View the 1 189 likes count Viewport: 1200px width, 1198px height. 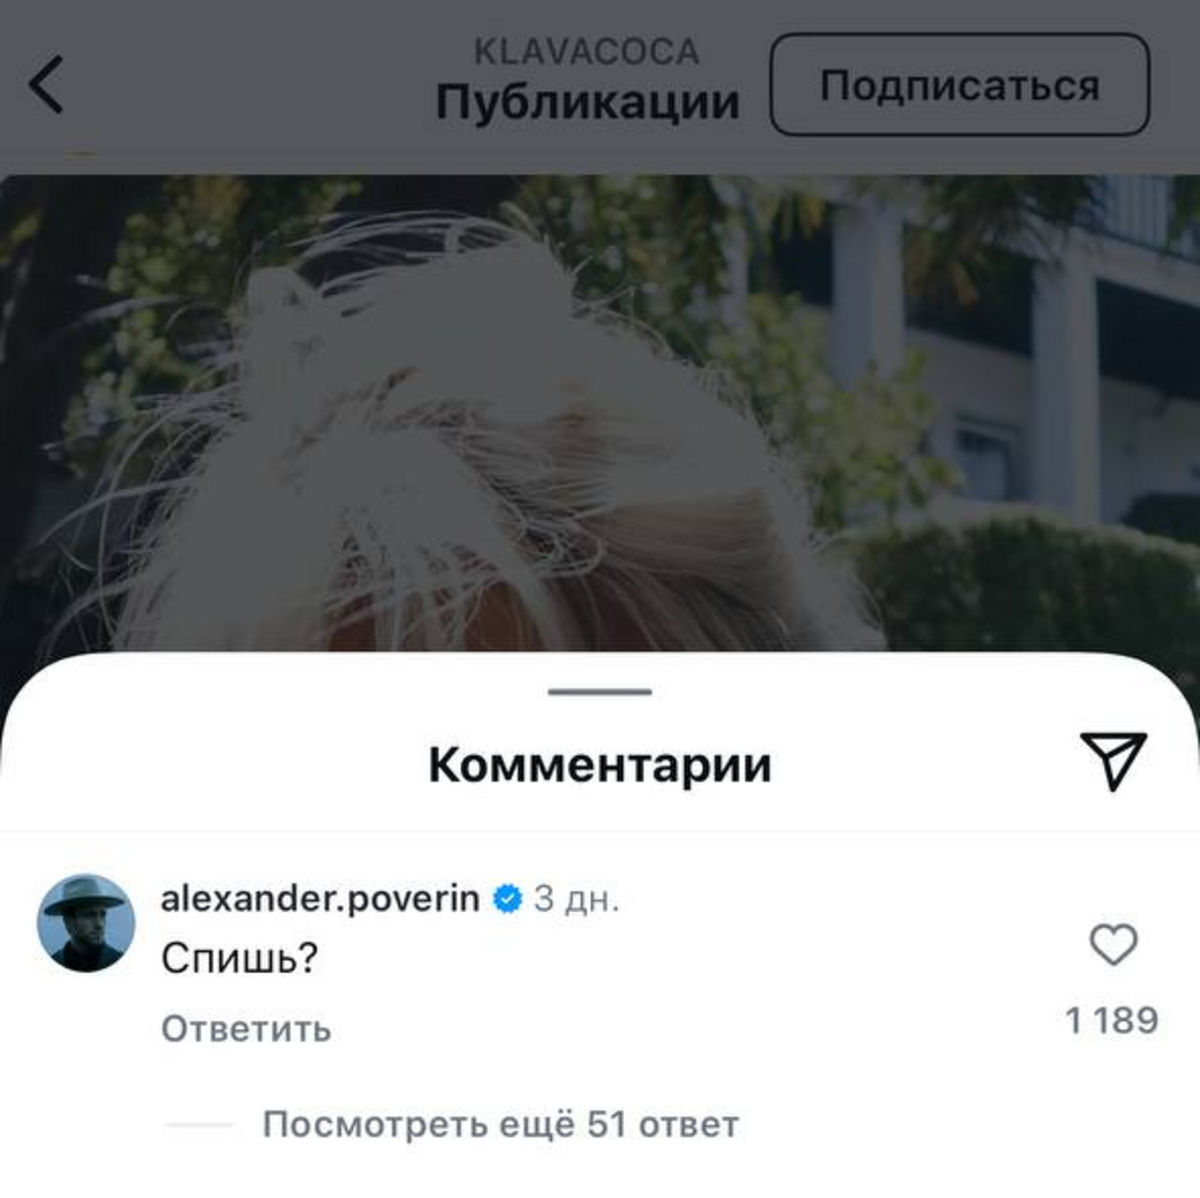(1112, 1020)
